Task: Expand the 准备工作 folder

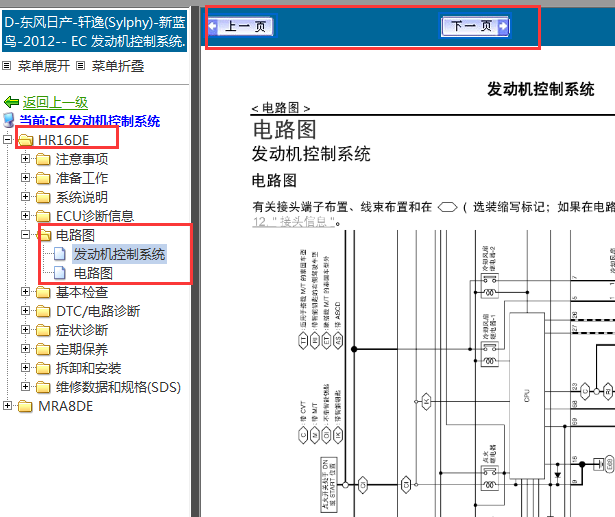Action: coord(25,177)
